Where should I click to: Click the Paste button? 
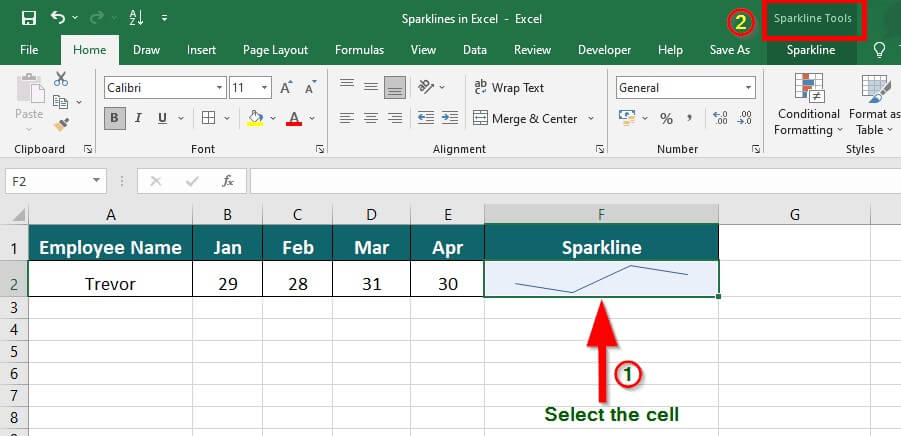(x=29, y=101)
